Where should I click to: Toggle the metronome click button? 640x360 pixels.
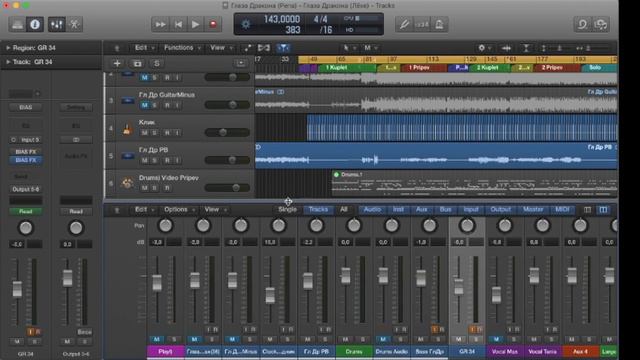tap(439, 24)
